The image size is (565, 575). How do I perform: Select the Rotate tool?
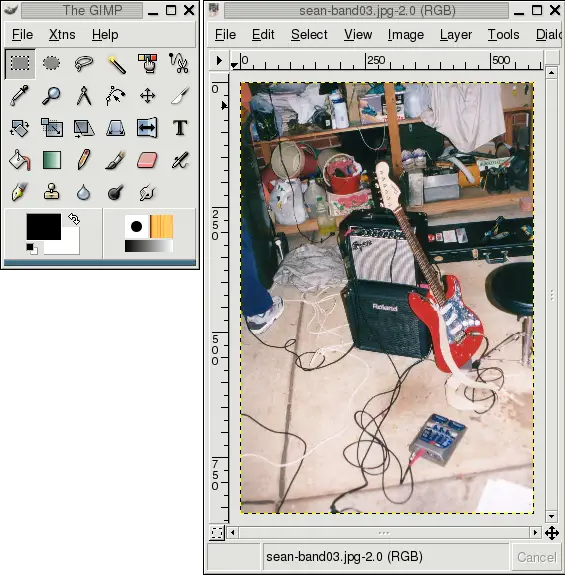(20, 128)
